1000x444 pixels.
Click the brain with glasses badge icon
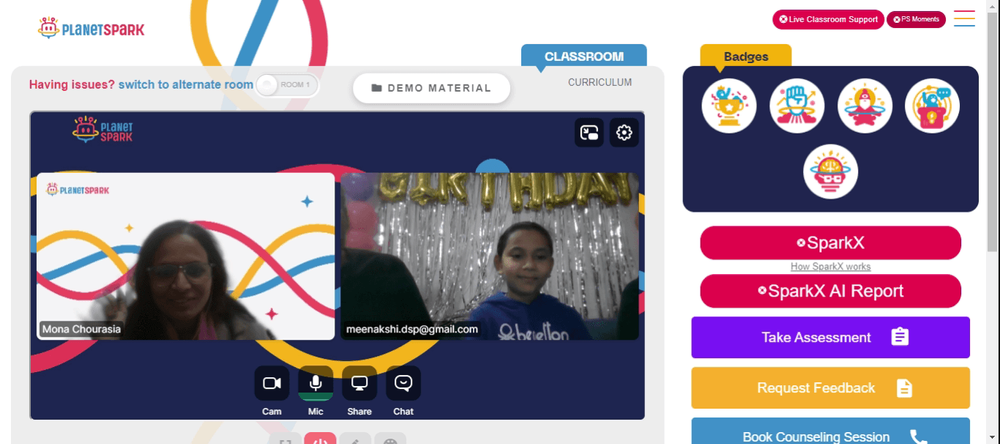click(830, 172)
